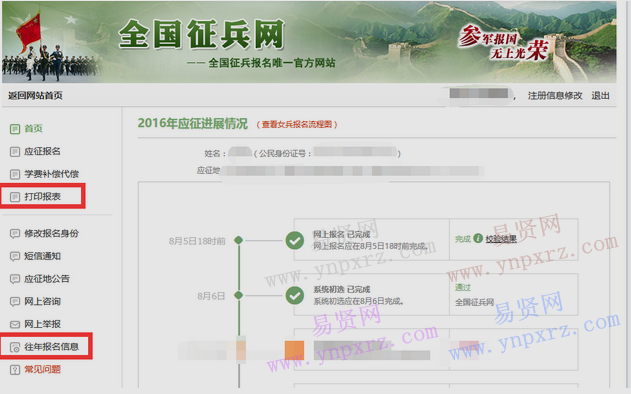Click the green checkmark for 网上报名 已完成
The height and width of the screenshot is (394, 631).
(295, 241)
